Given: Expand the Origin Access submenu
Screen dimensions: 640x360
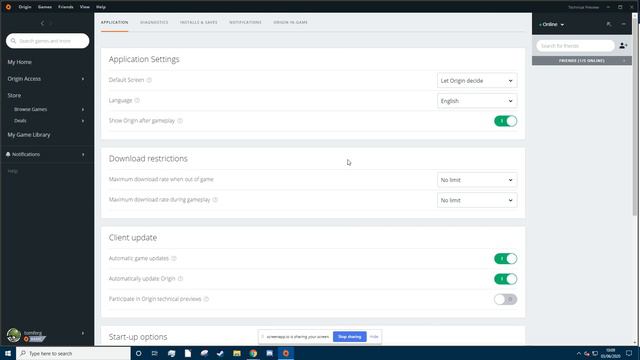Looking at the screenshot, I should [x=83, y=79].
